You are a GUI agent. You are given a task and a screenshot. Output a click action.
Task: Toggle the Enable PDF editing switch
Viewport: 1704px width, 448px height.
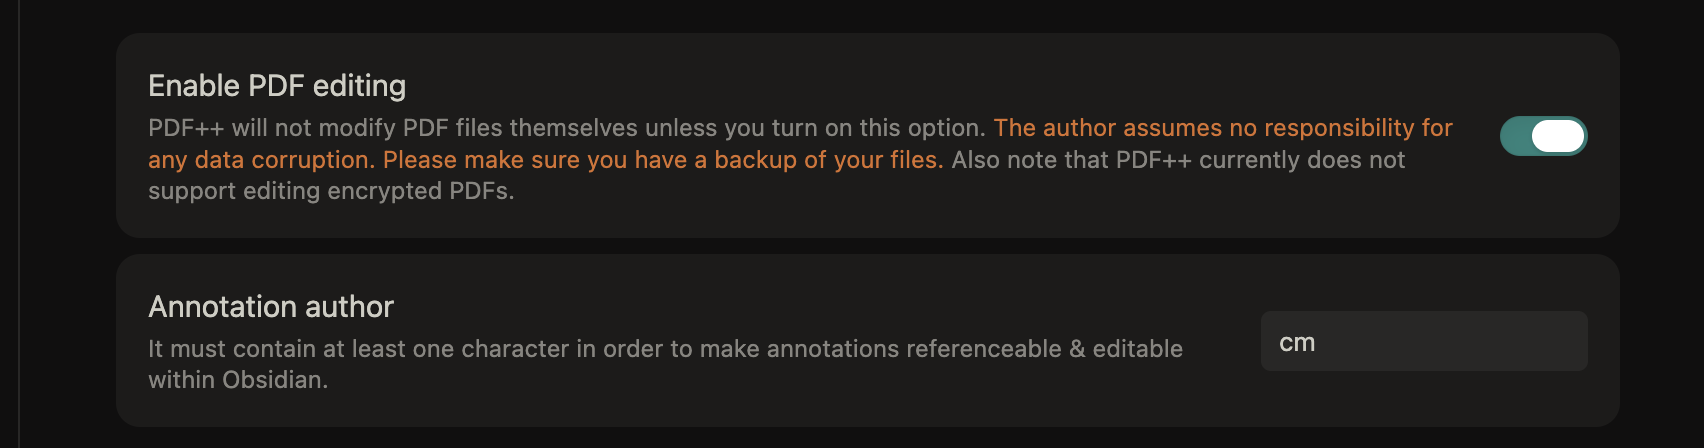tap(1543, 136)
